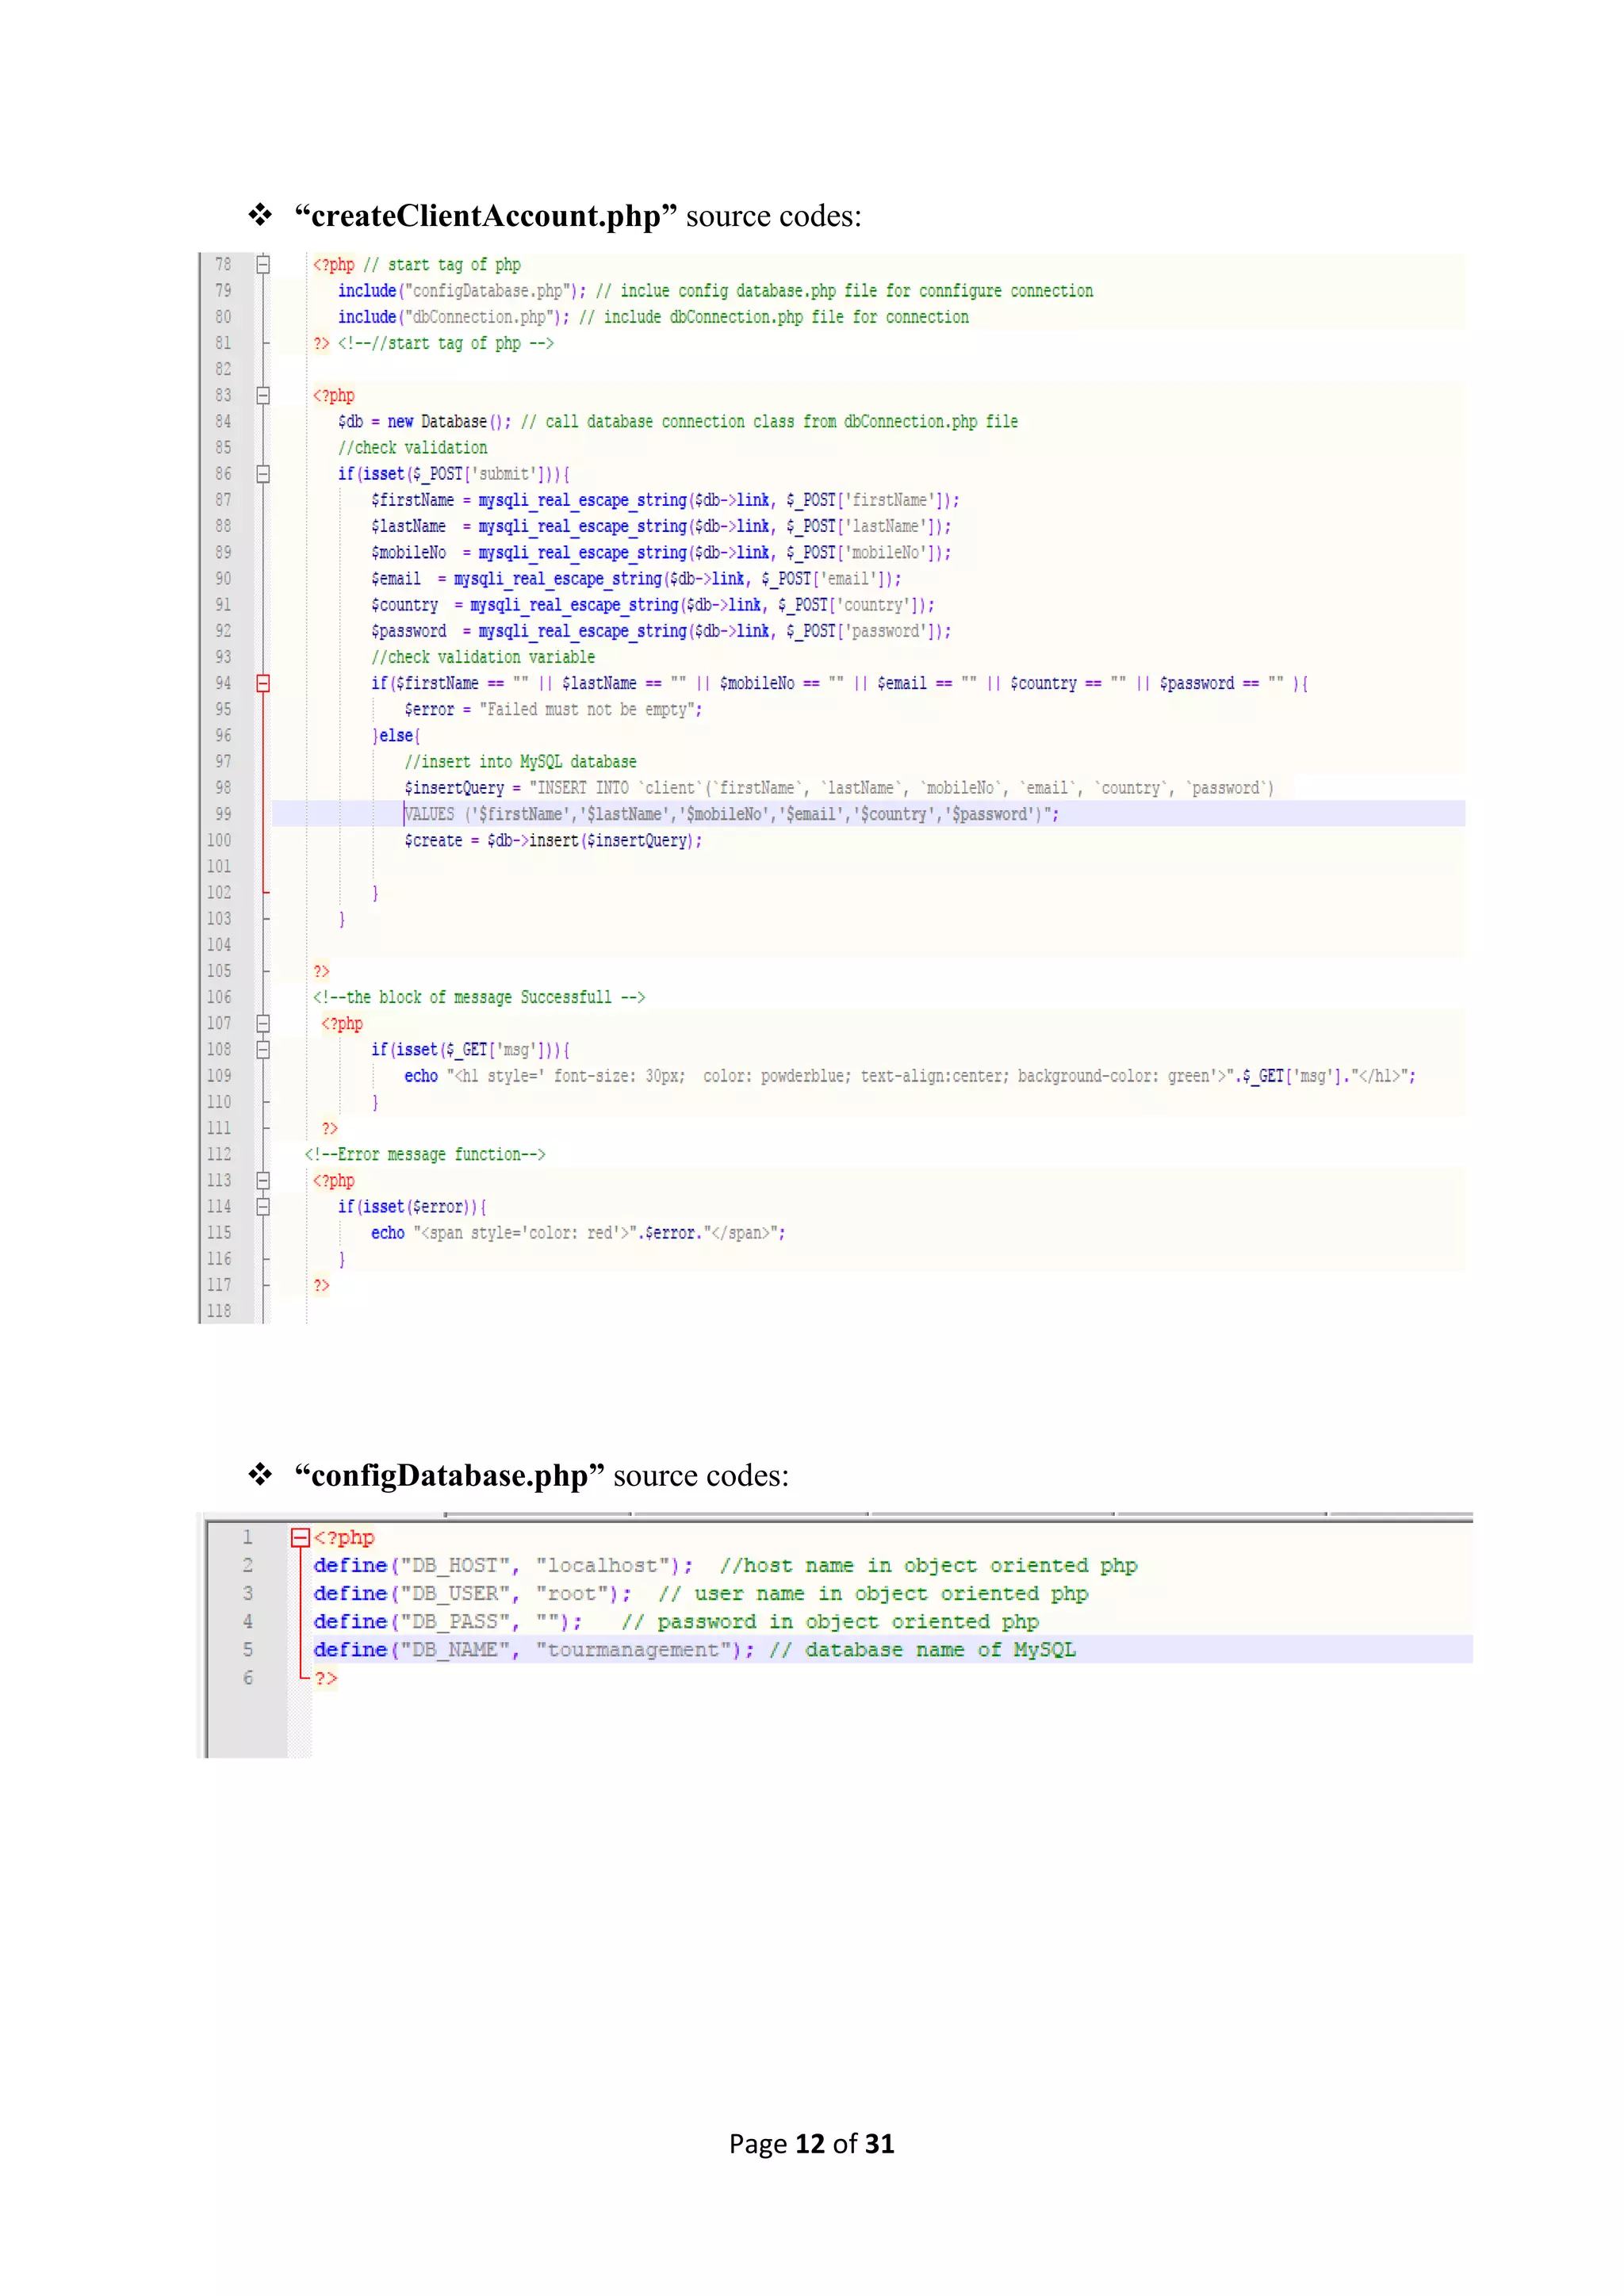
Task: Collapse the isset error fold at line 114
Action: click(263, 1207)
